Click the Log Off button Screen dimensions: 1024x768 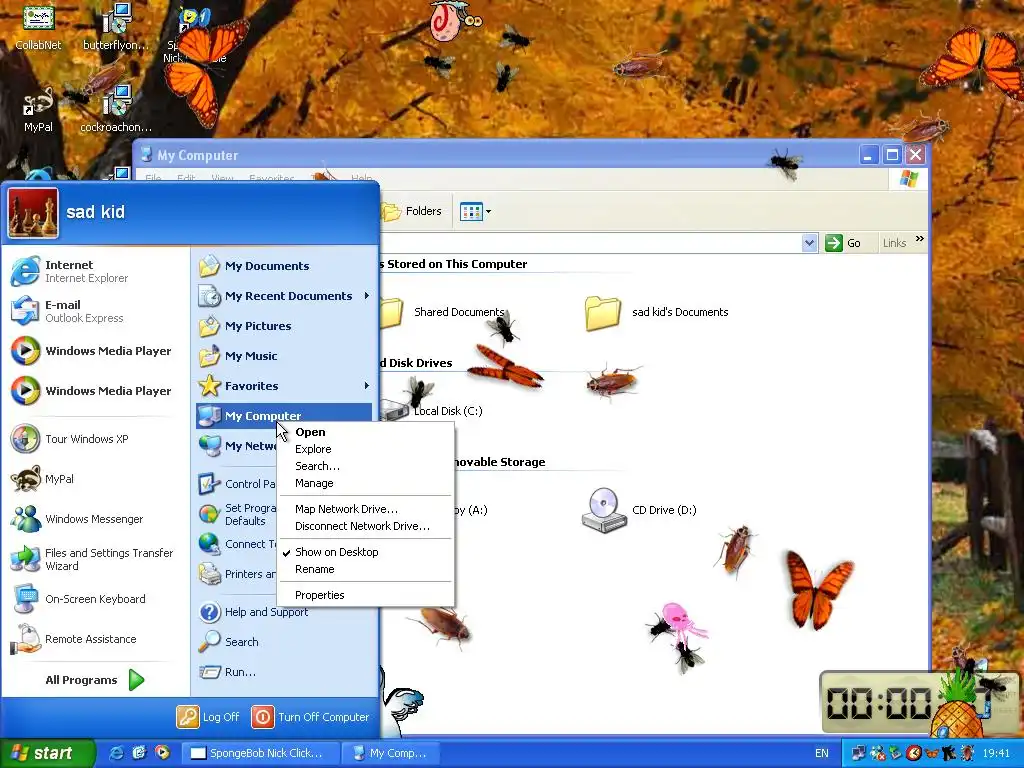208,716
